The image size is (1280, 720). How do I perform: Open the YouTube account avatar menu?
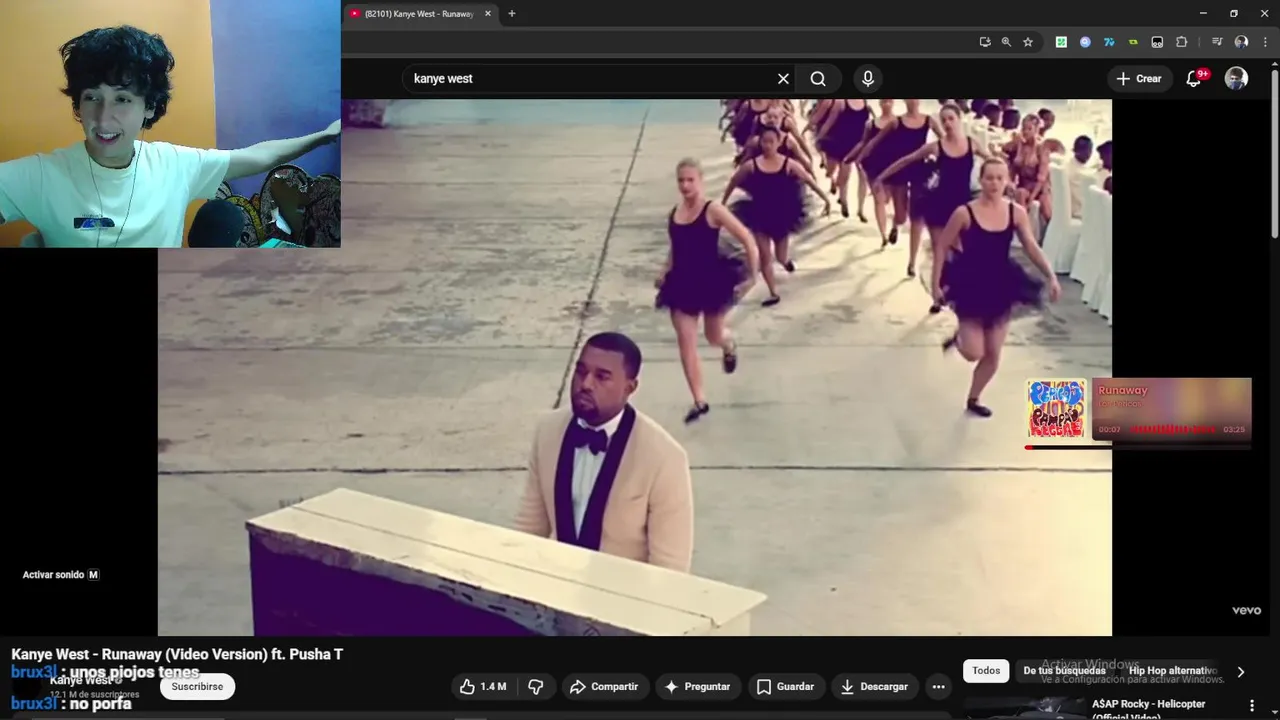[x=1236, y=79]
